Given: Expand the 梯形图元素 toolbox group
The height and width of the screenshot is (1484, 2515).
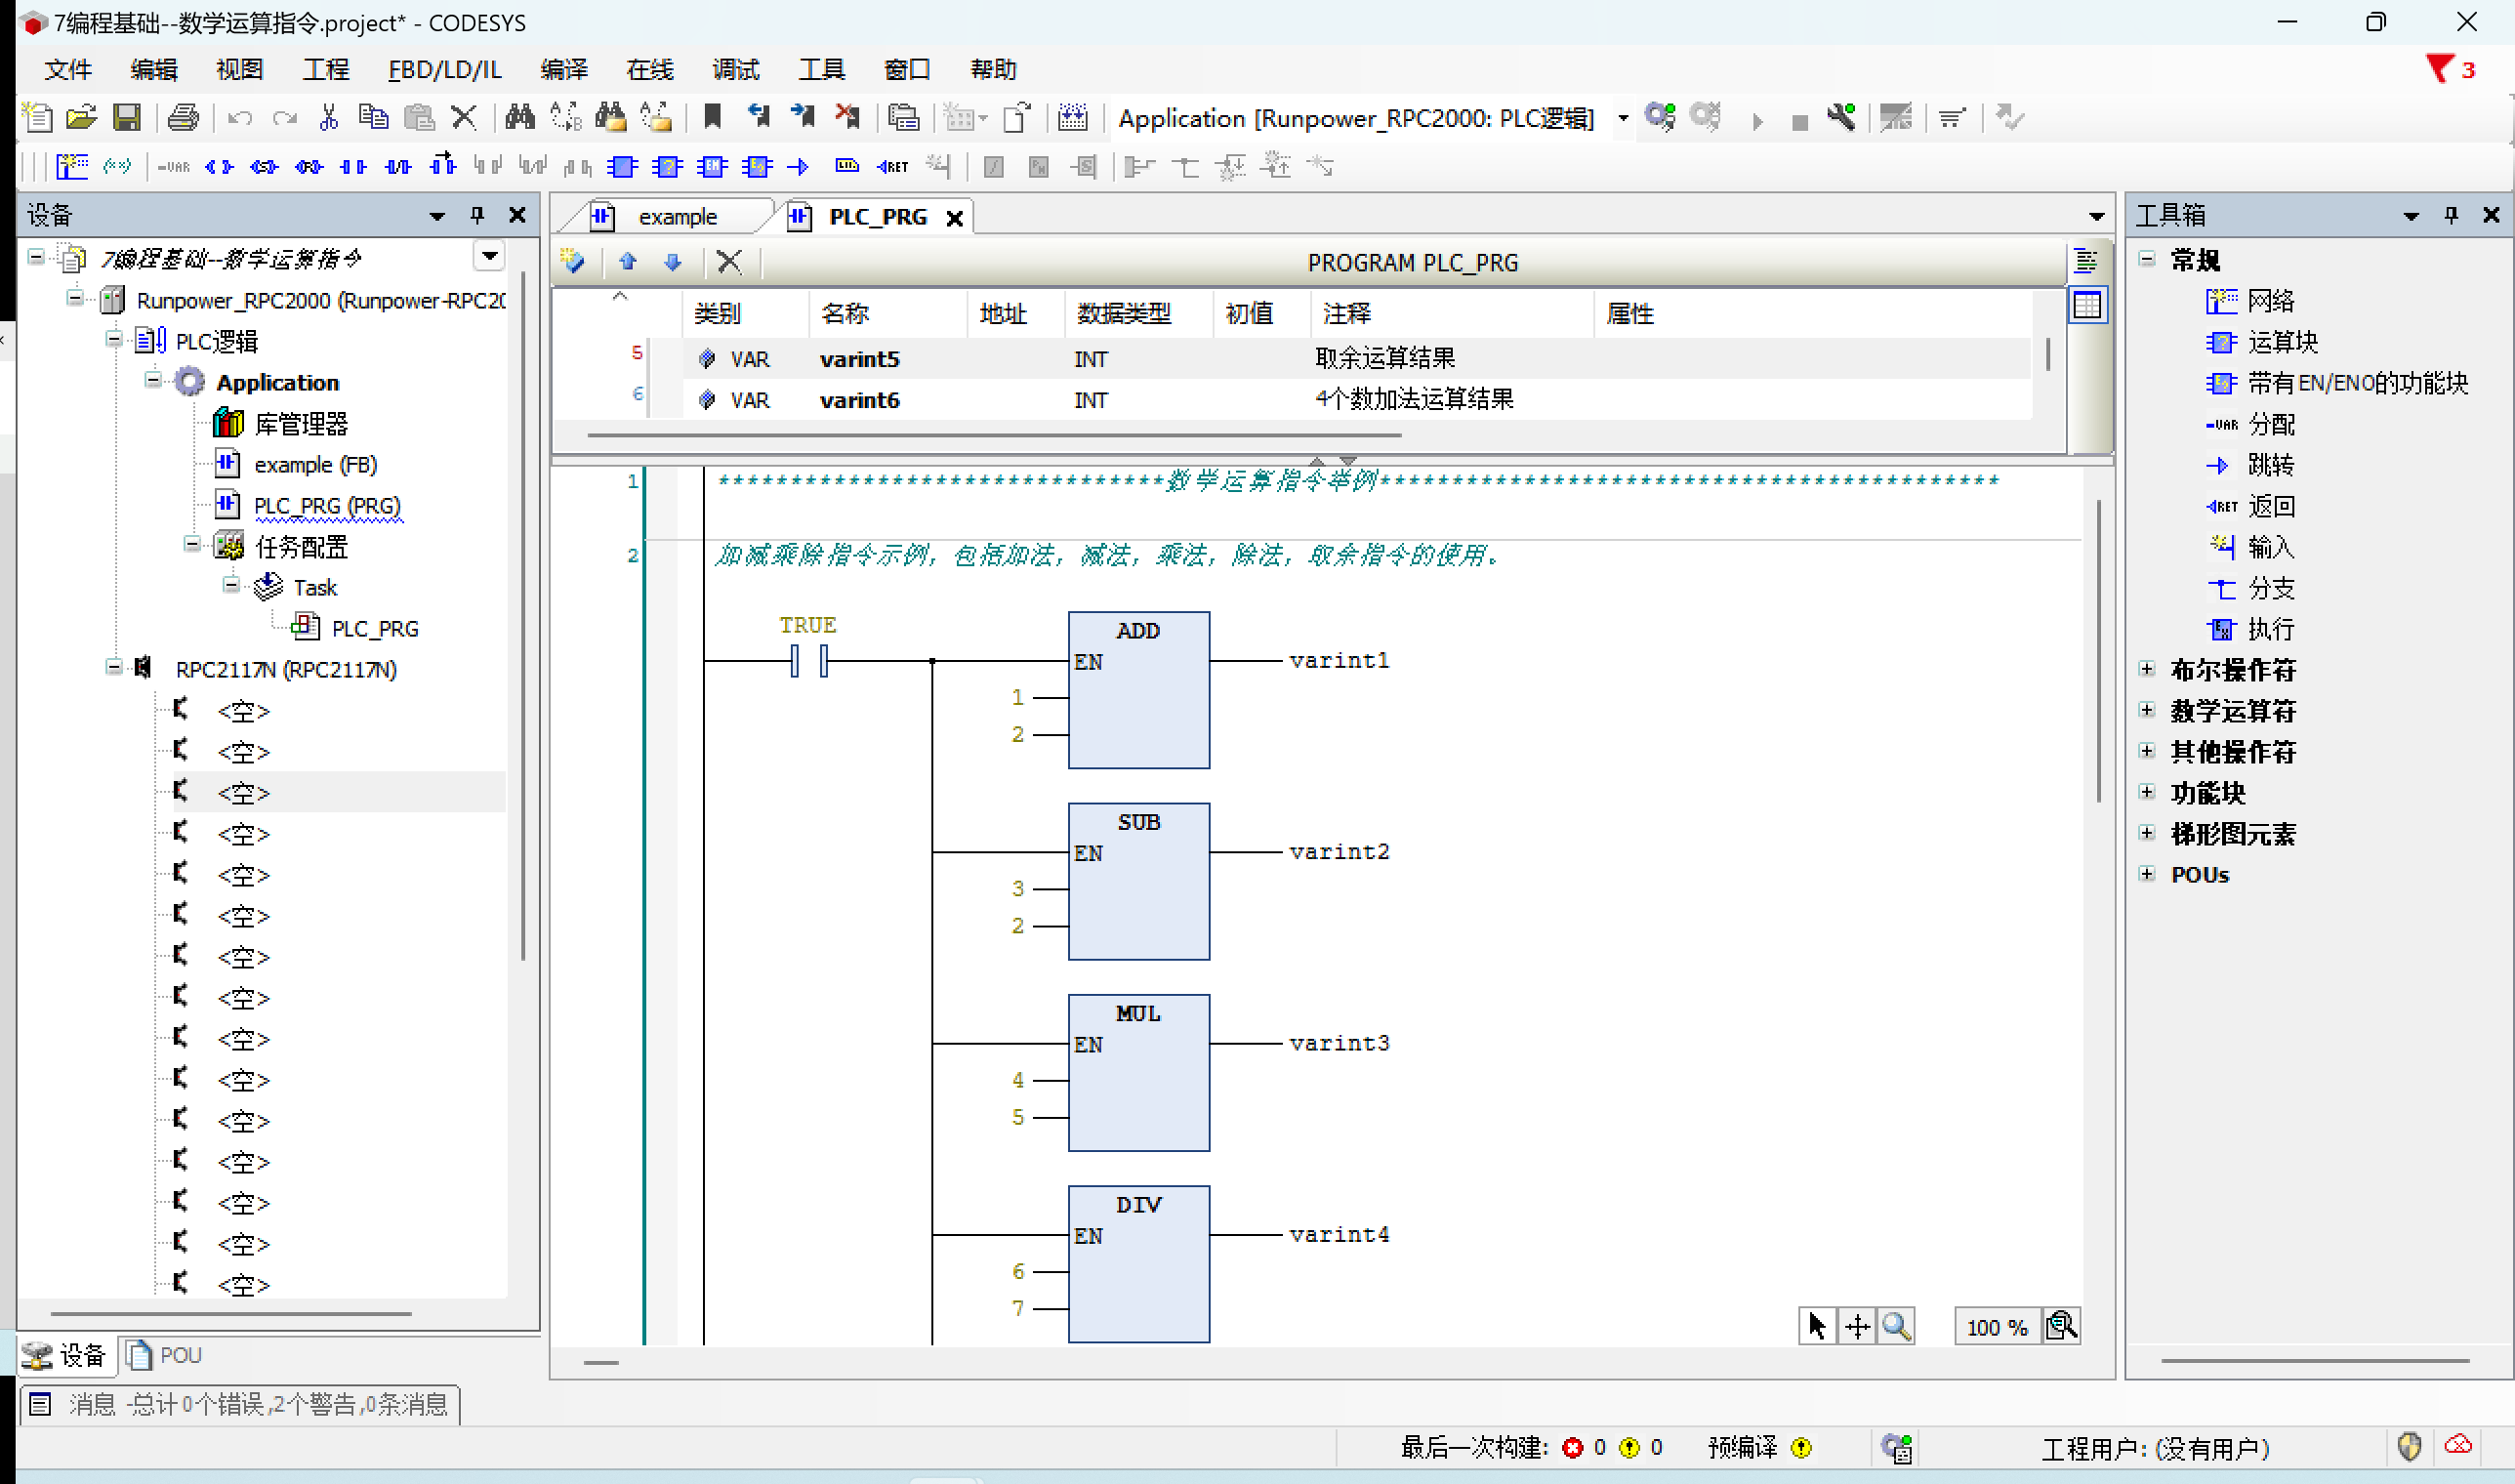Looking at the screenshot, I should [x=2147, y=833].
